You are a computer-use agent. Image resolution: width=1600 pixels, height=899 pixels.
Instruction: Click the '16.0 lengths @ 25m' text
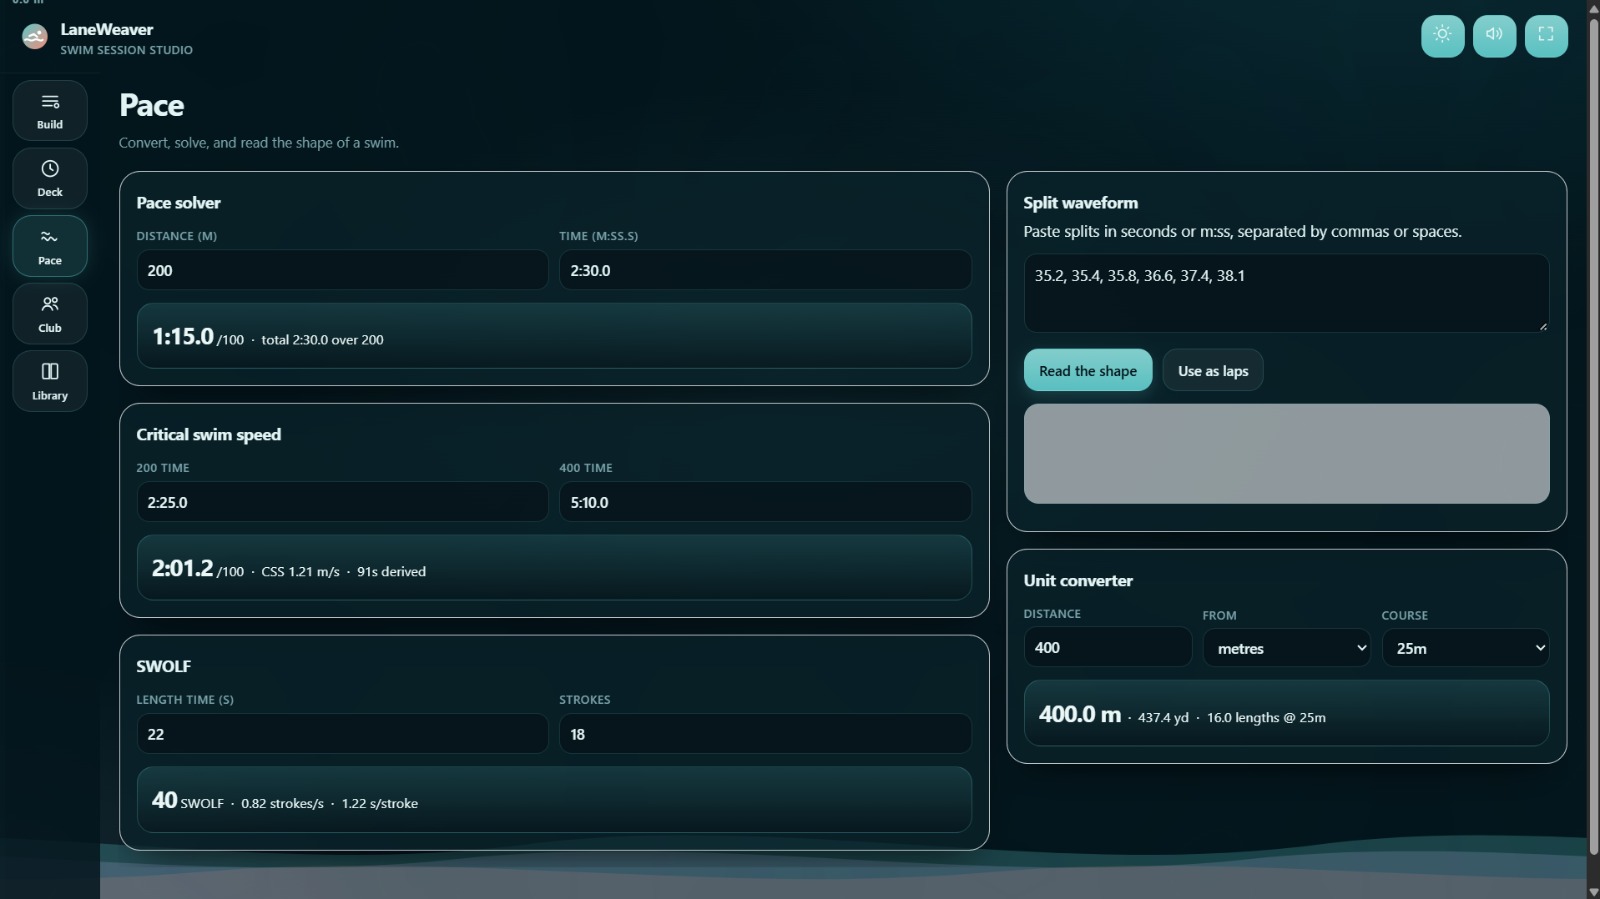tap(1266, 718)
